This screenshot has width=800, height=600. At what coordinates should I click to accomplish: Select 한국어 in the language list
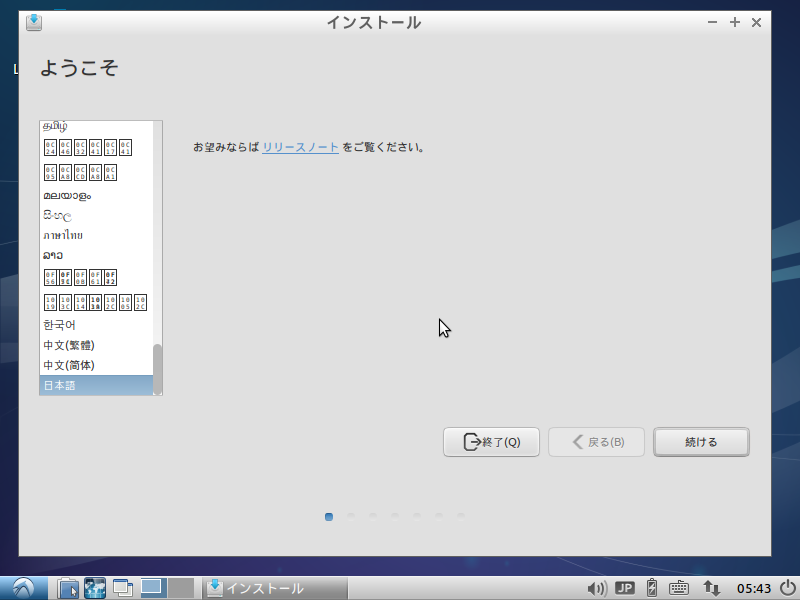point(62,324)
